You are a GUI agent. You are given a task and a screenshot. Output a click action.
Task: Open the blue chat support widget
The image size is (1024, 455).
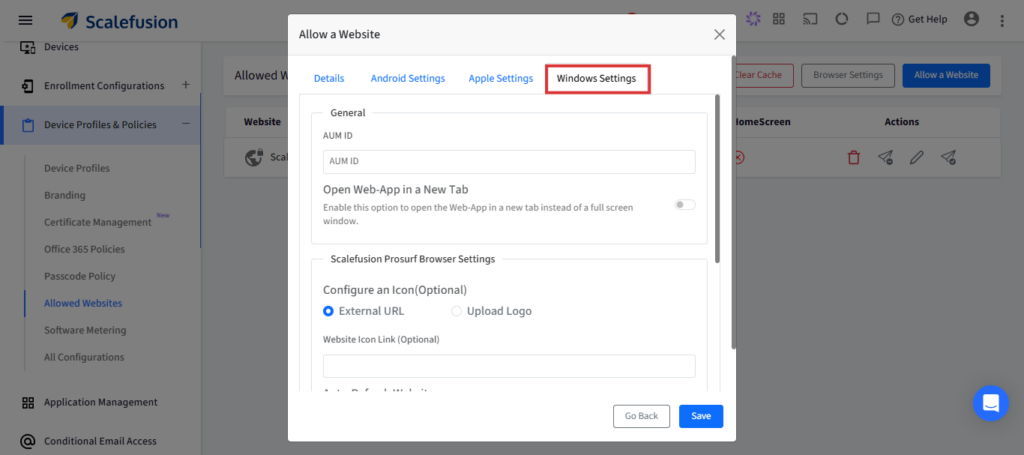991,403
